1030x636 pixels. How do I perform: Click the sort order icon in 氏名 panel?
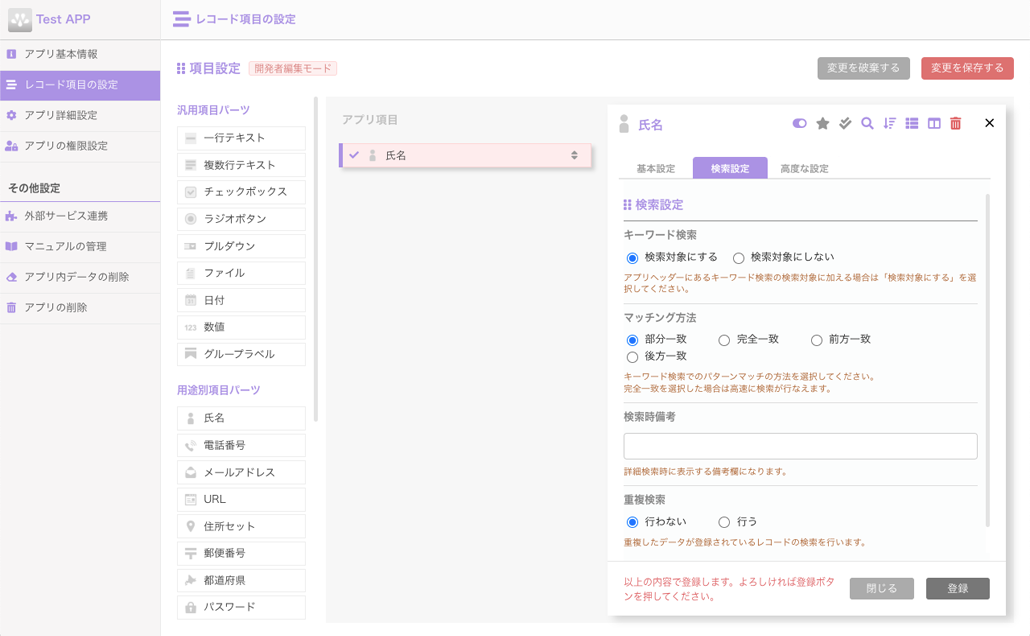tap(889, 124)
